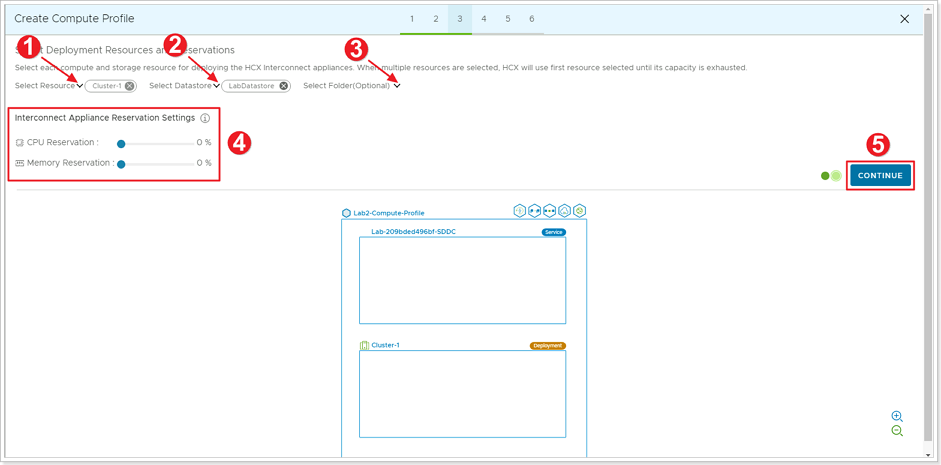Screen dimensions: 941x465
Task: Jump to wizard step 5
Action: (508, 19)
